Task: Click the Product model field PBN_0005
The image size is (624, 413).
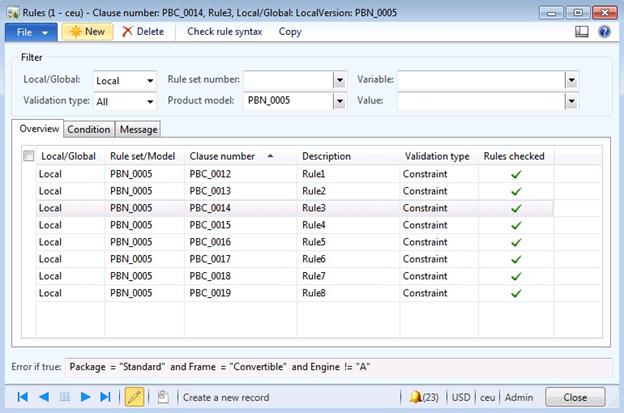Action: [x=289, y=101]
